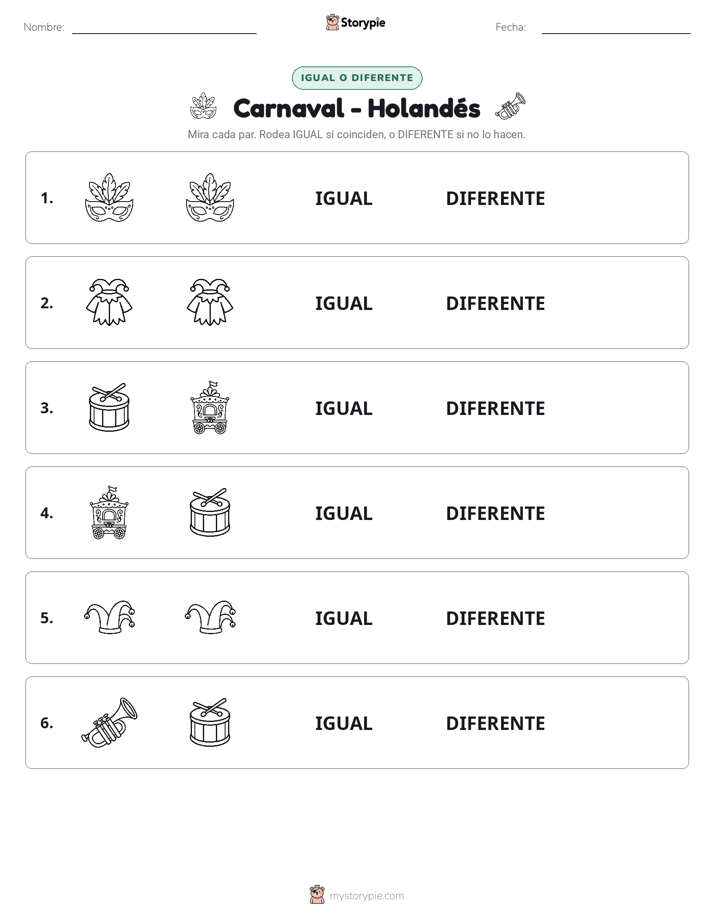
Task: Mark DIFERENTE in row 4
Action: tap(495, 513)
